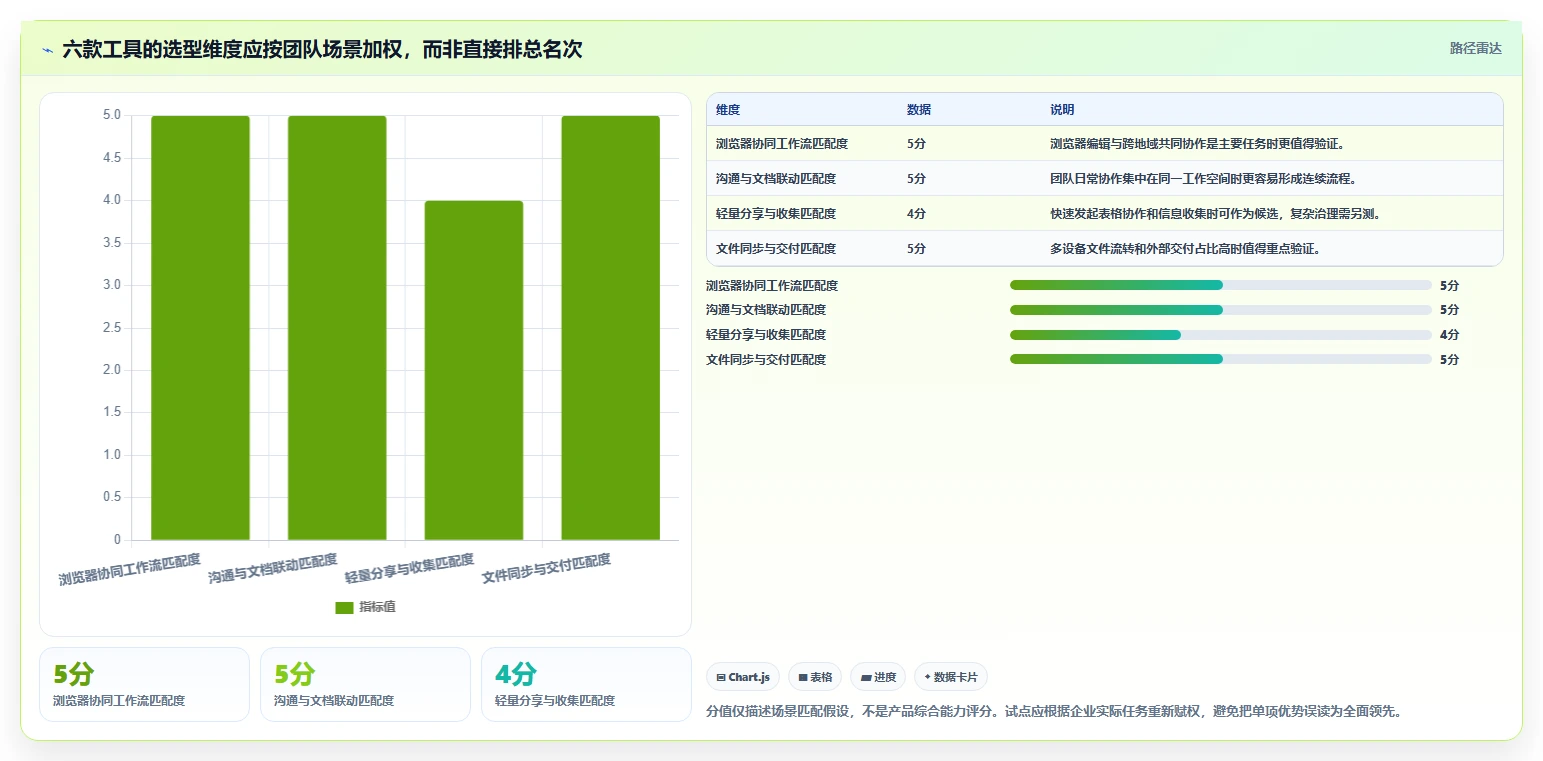Click the 进度 tag chip

pyautogui.click(x=877, y=677)
